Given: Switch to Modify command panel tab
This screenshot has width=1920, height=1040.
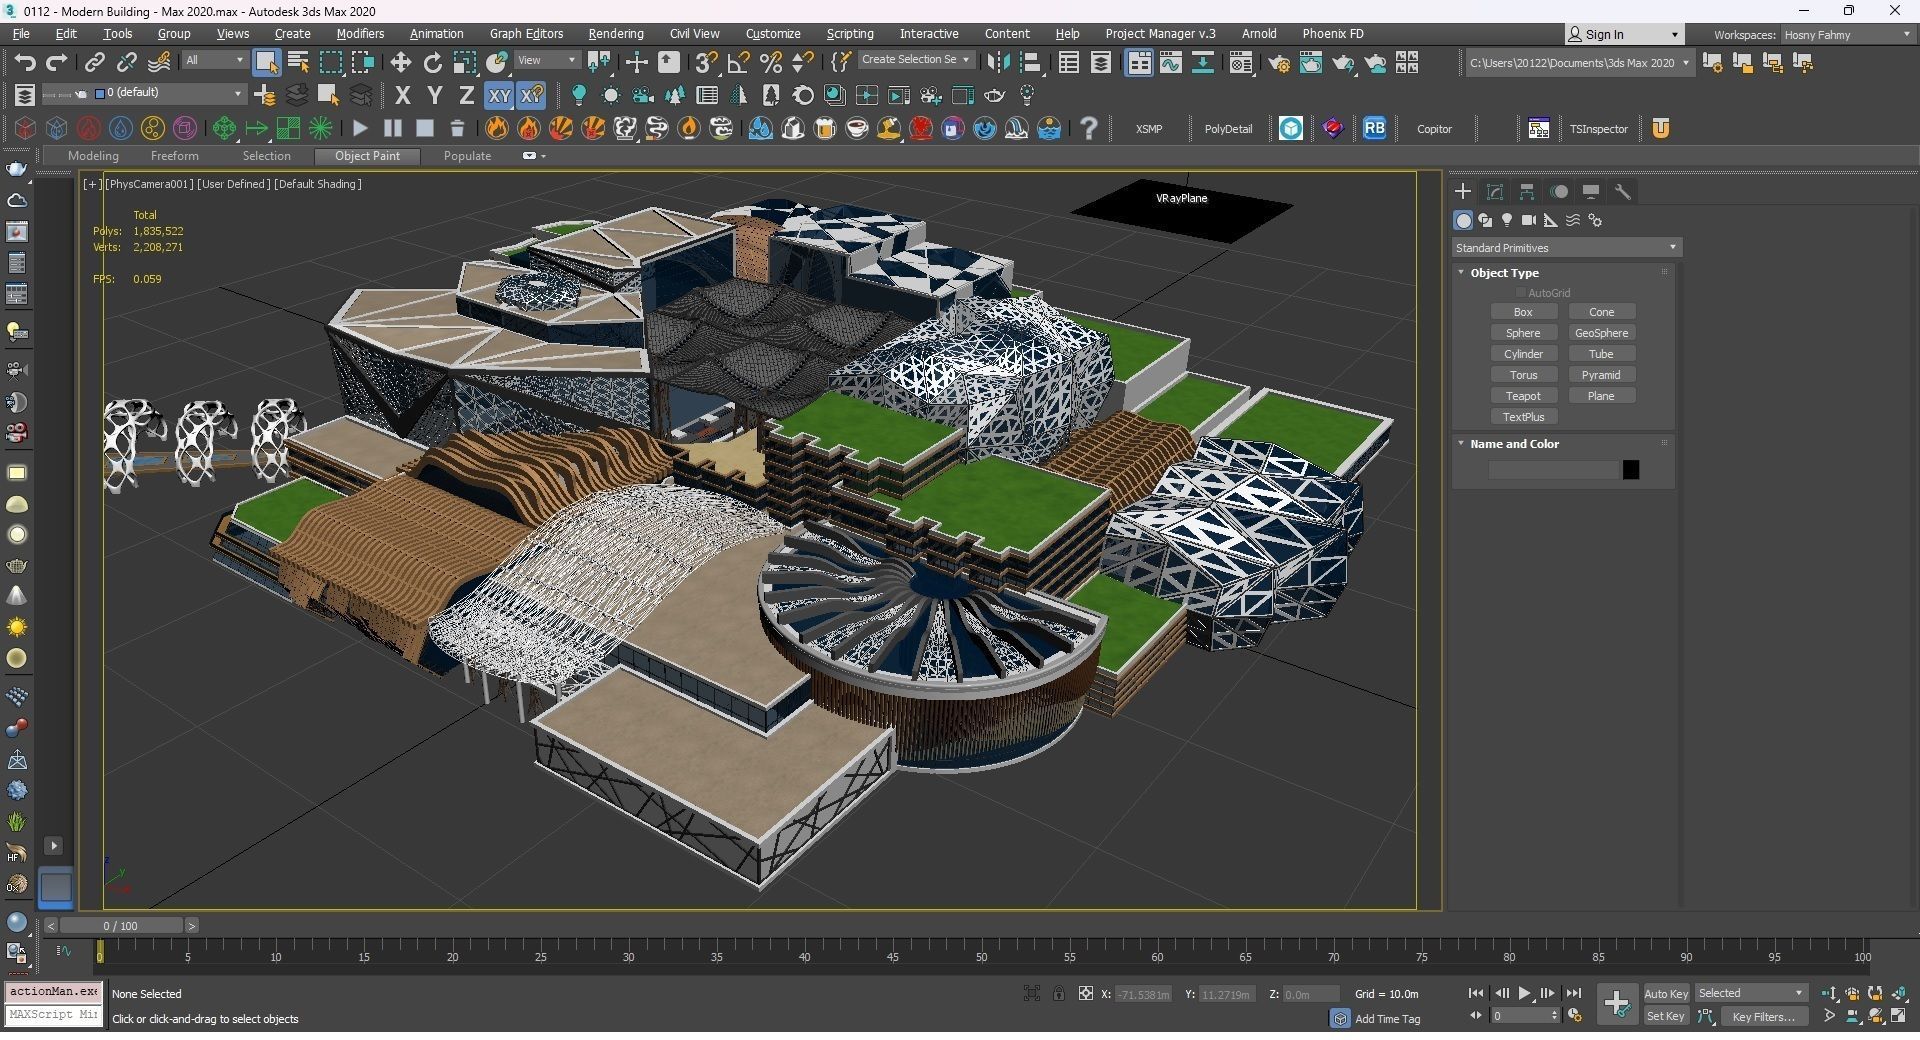Looking at the screenshot, I should pos(1495,192).
